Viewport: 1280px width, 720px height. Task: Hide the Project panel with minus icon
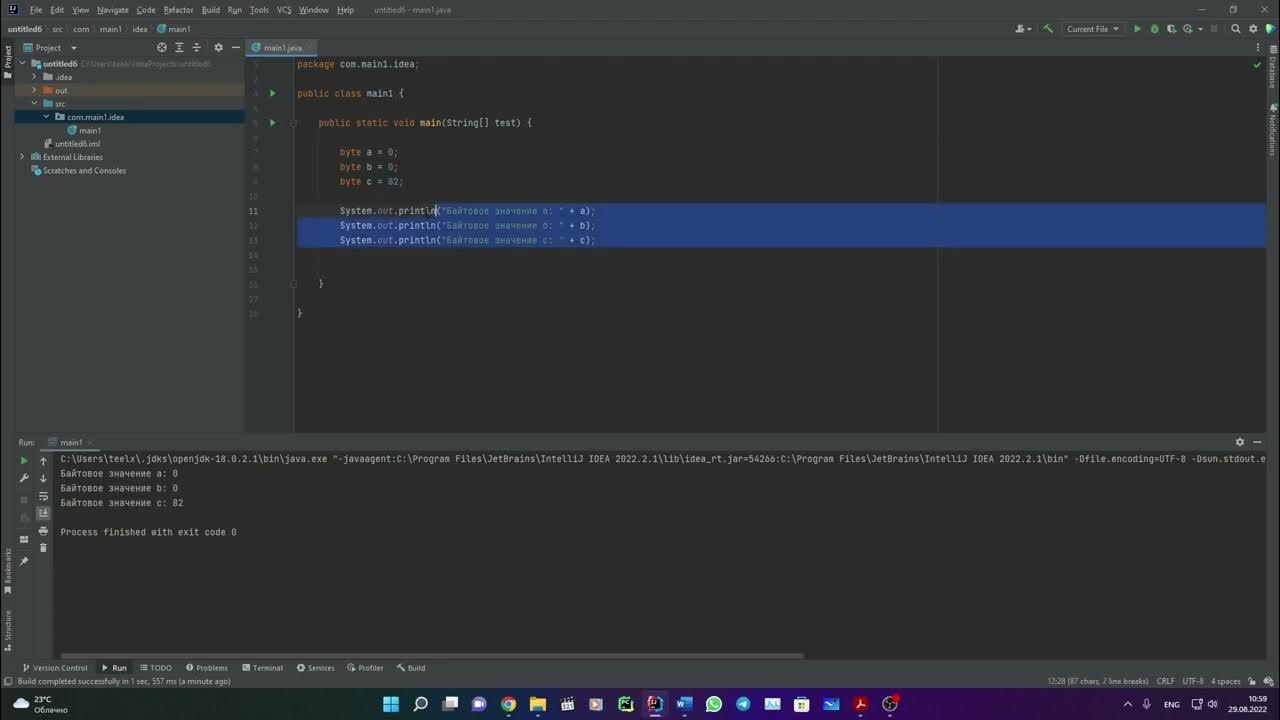tap(236, 47)
